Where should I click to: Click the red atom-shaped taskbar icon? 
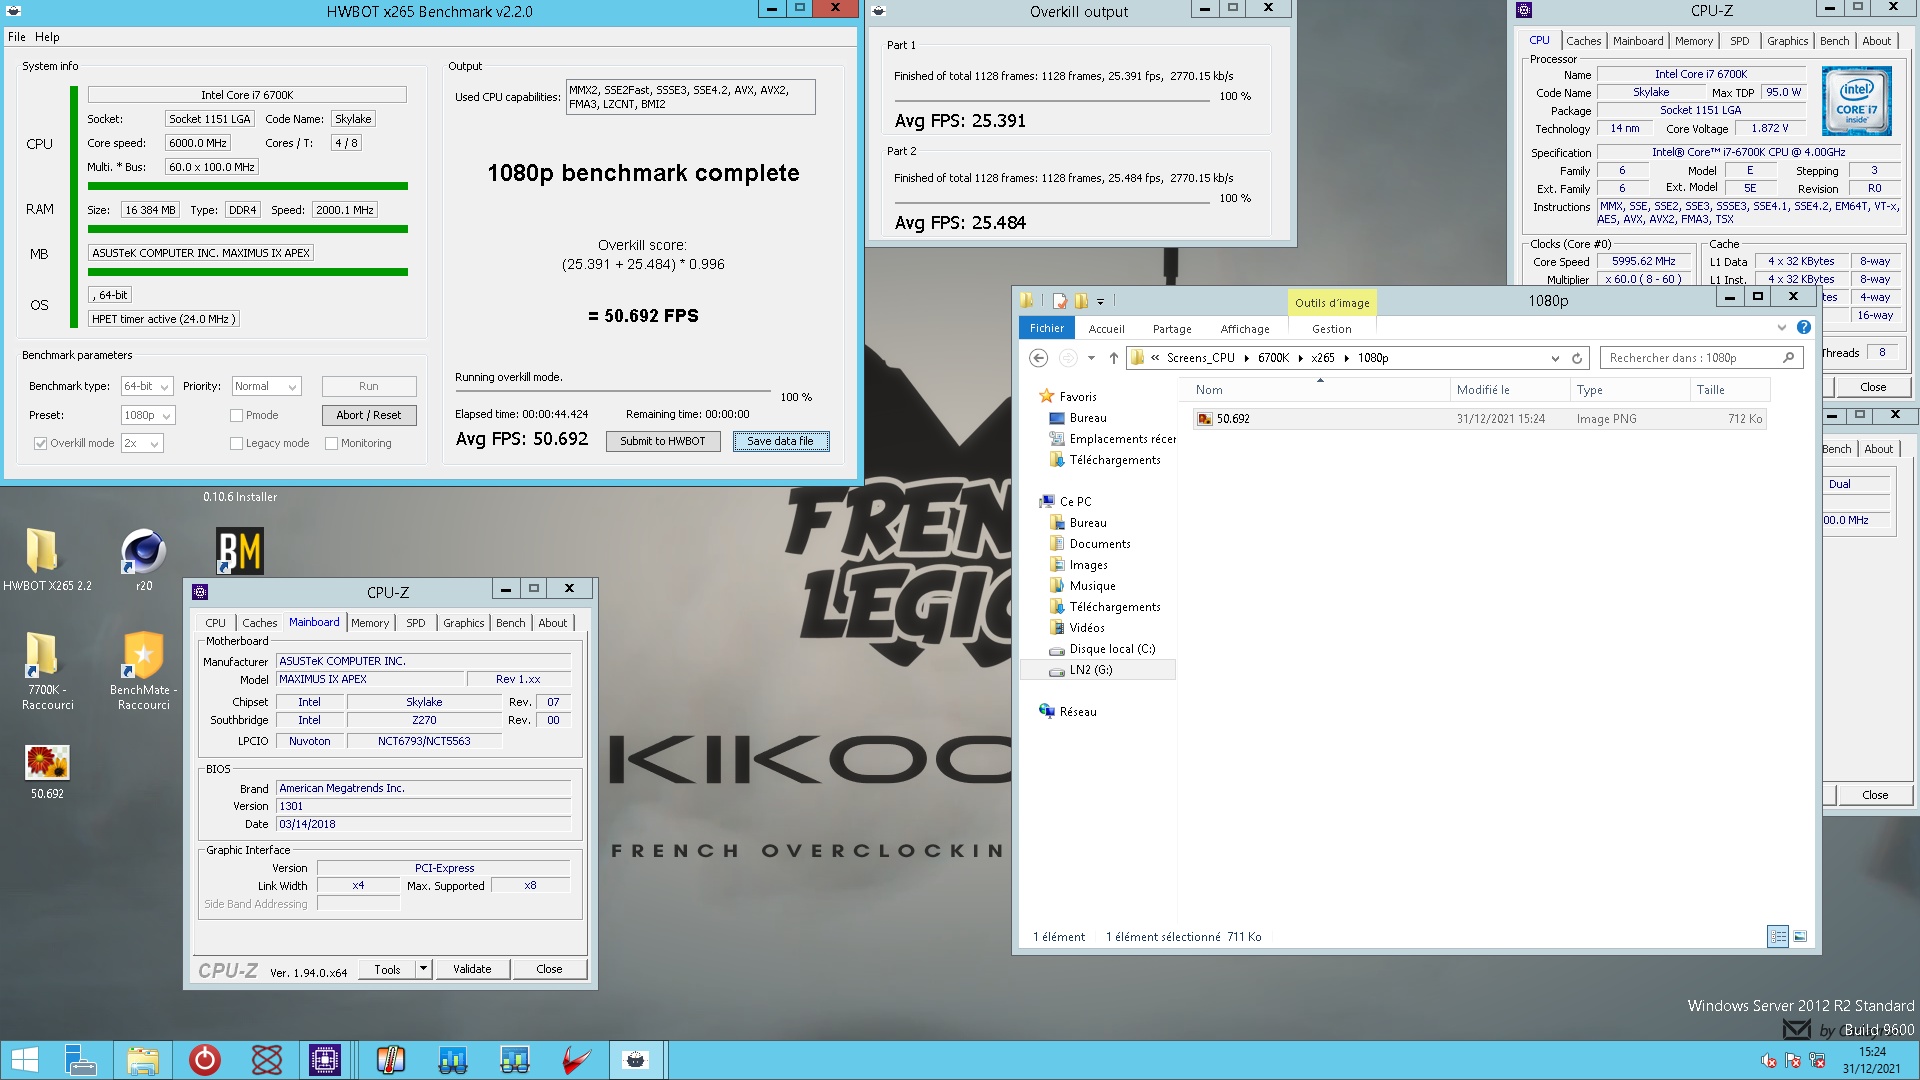pos(266,1060)
